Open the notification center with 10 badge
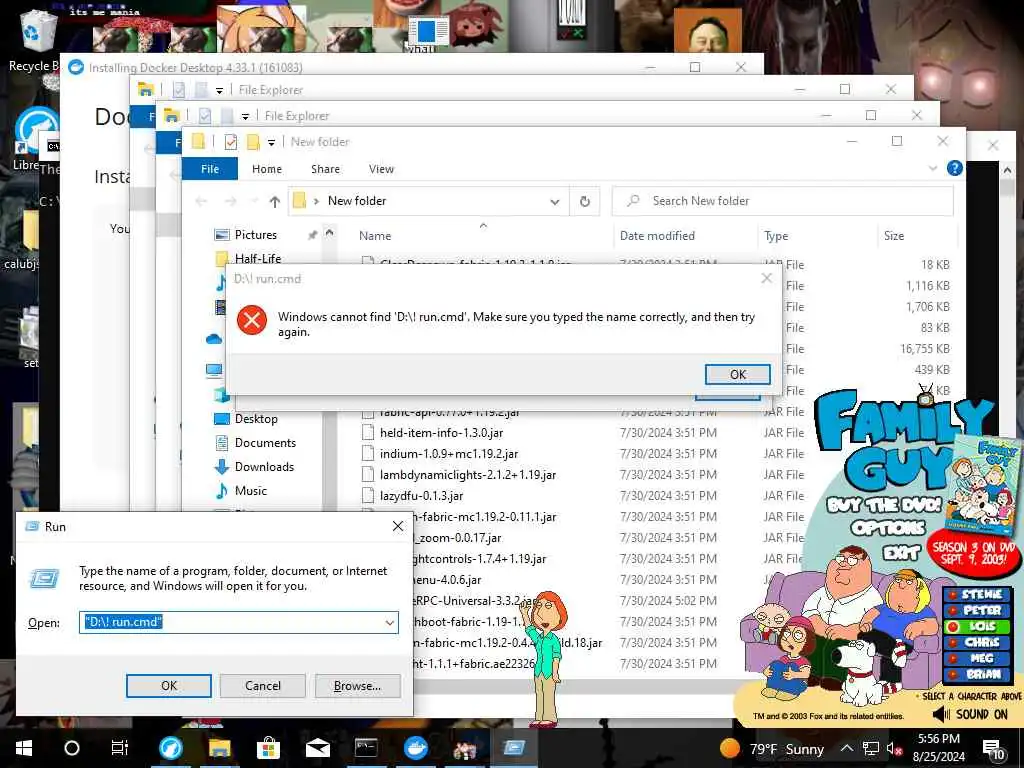The width and height of the screenshot is (1024, 768). [994, 750]
